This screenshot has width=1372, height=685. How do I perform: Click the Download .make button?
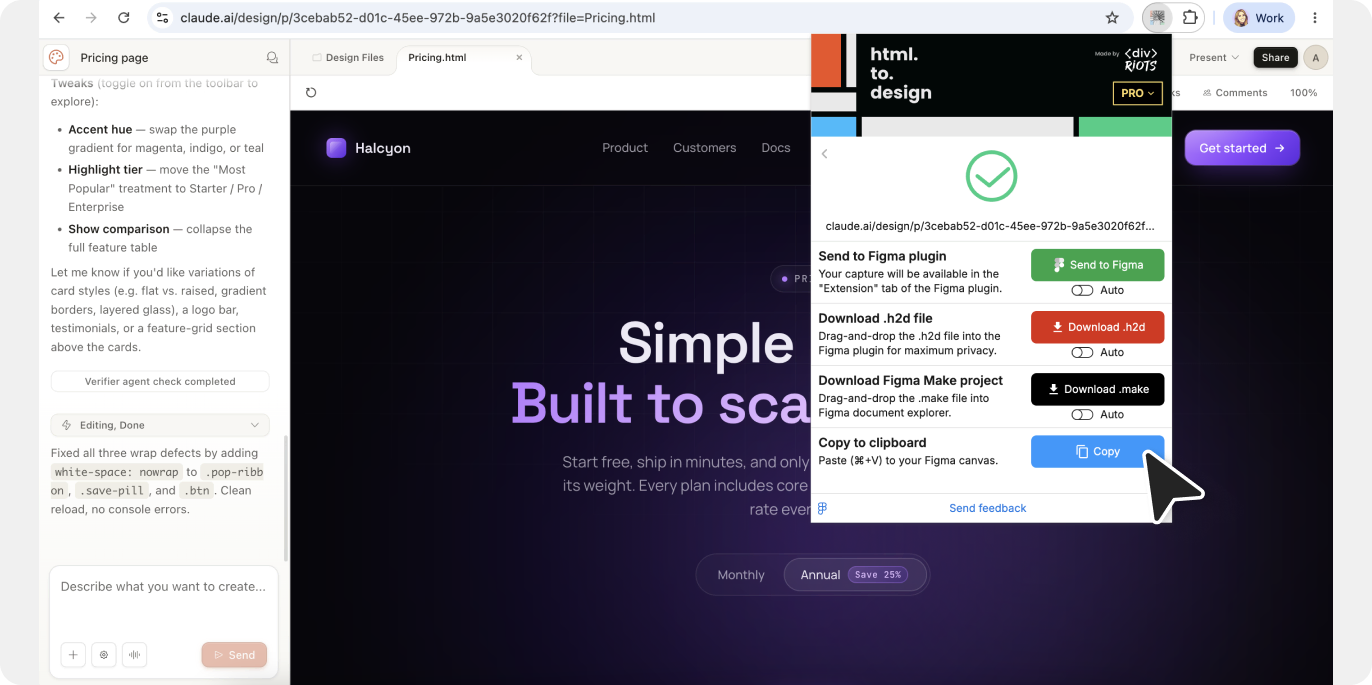coord(1098,389)
